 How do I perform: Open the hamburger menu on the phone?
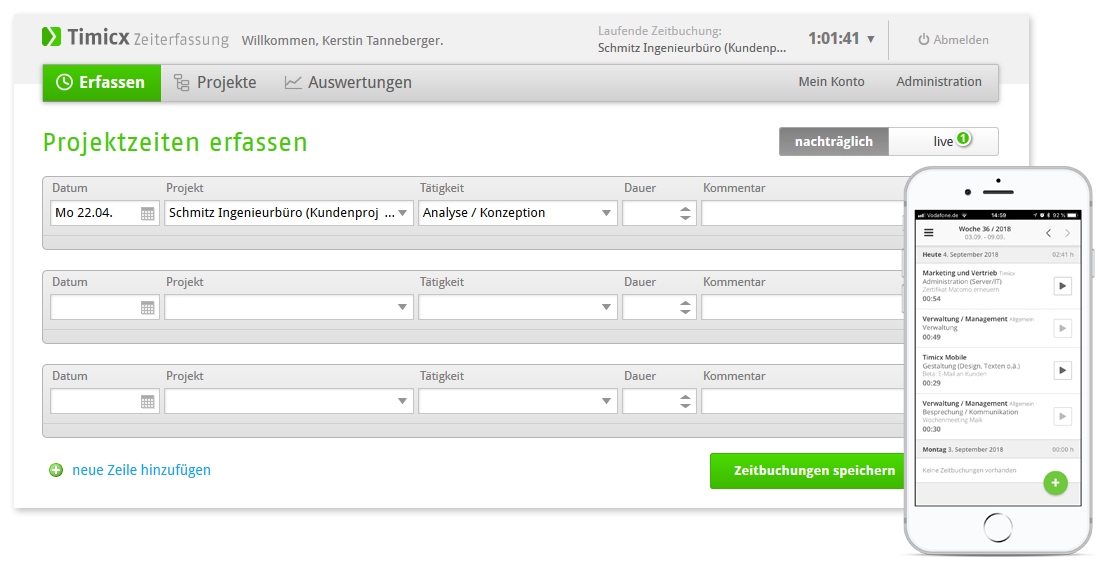929,232
